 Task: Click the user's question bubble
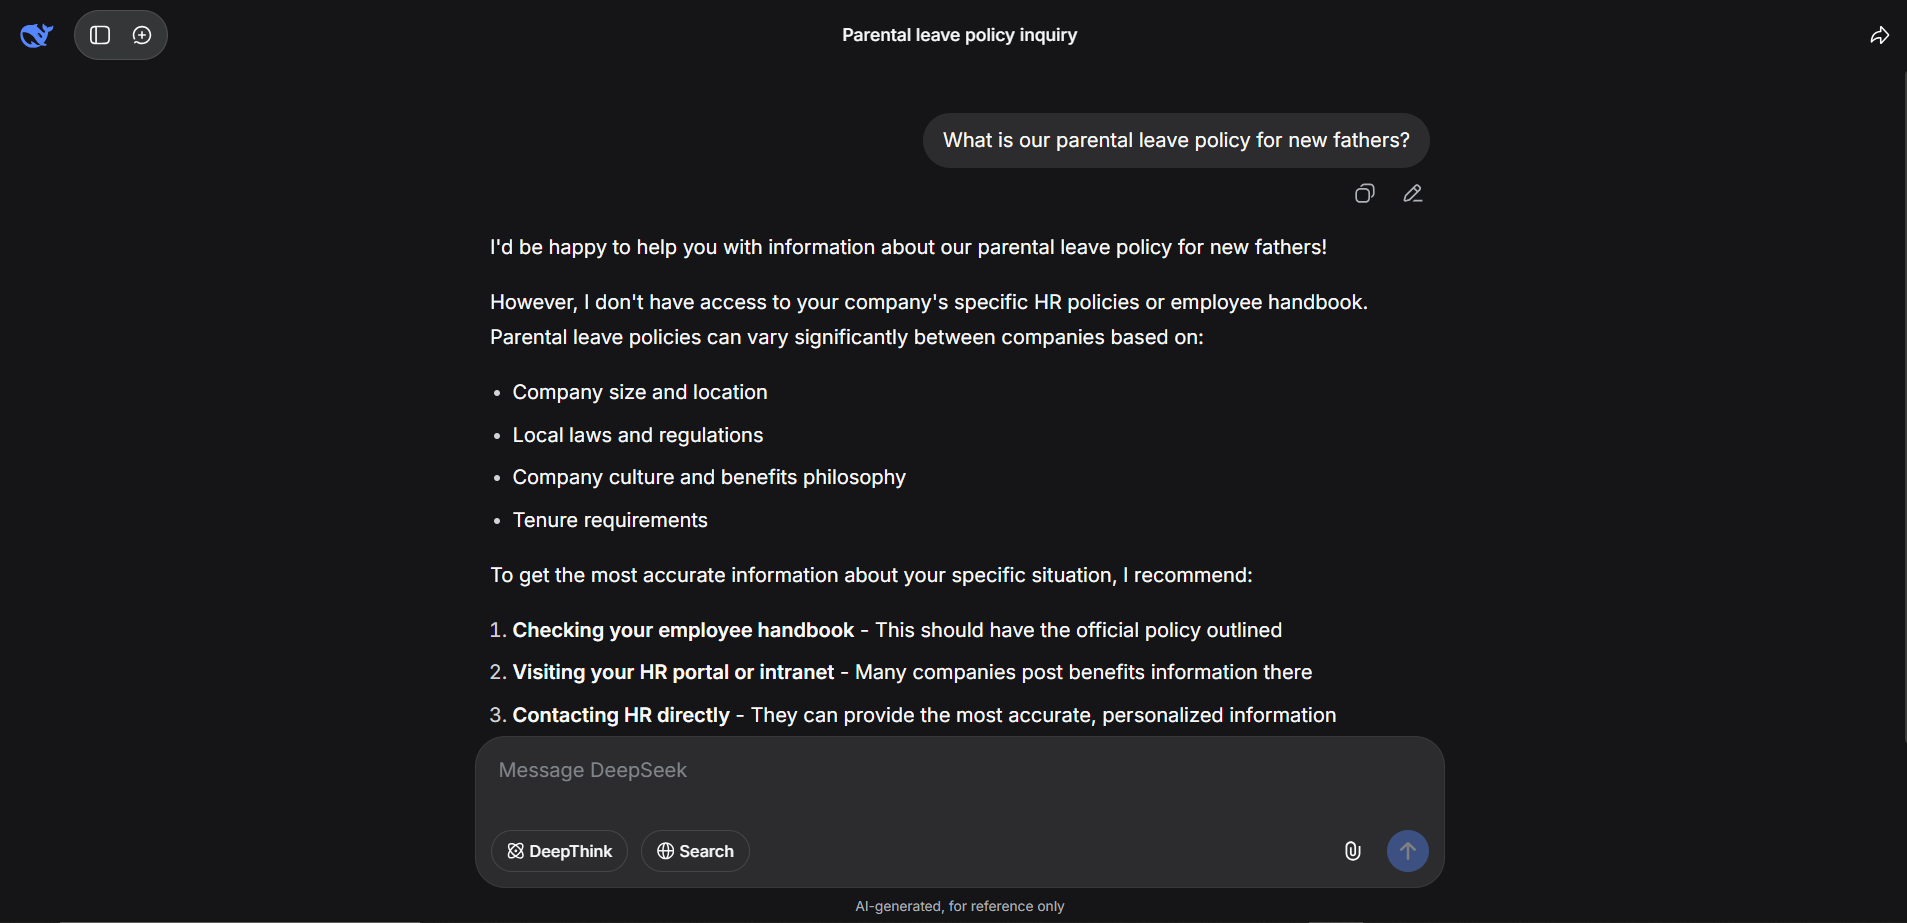click(1175, 140)
